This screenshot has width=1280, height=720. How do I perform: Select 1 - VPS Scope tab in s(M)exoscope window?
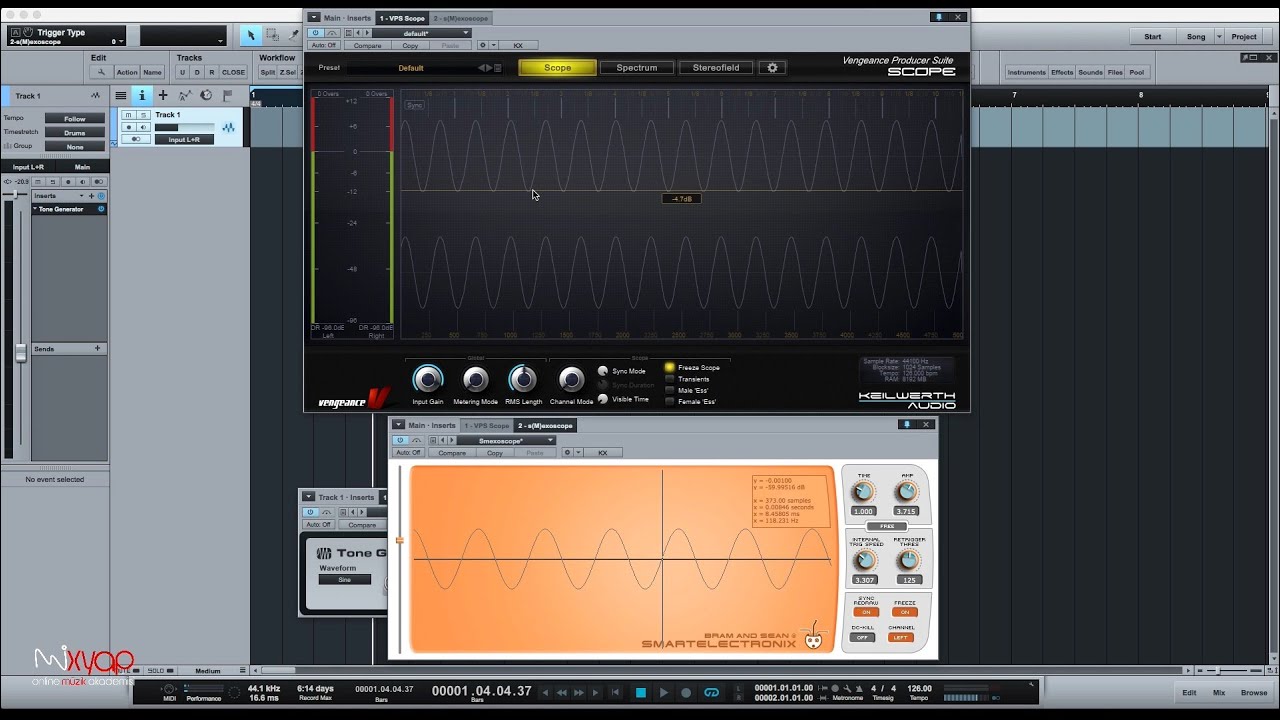pos(486,425)
